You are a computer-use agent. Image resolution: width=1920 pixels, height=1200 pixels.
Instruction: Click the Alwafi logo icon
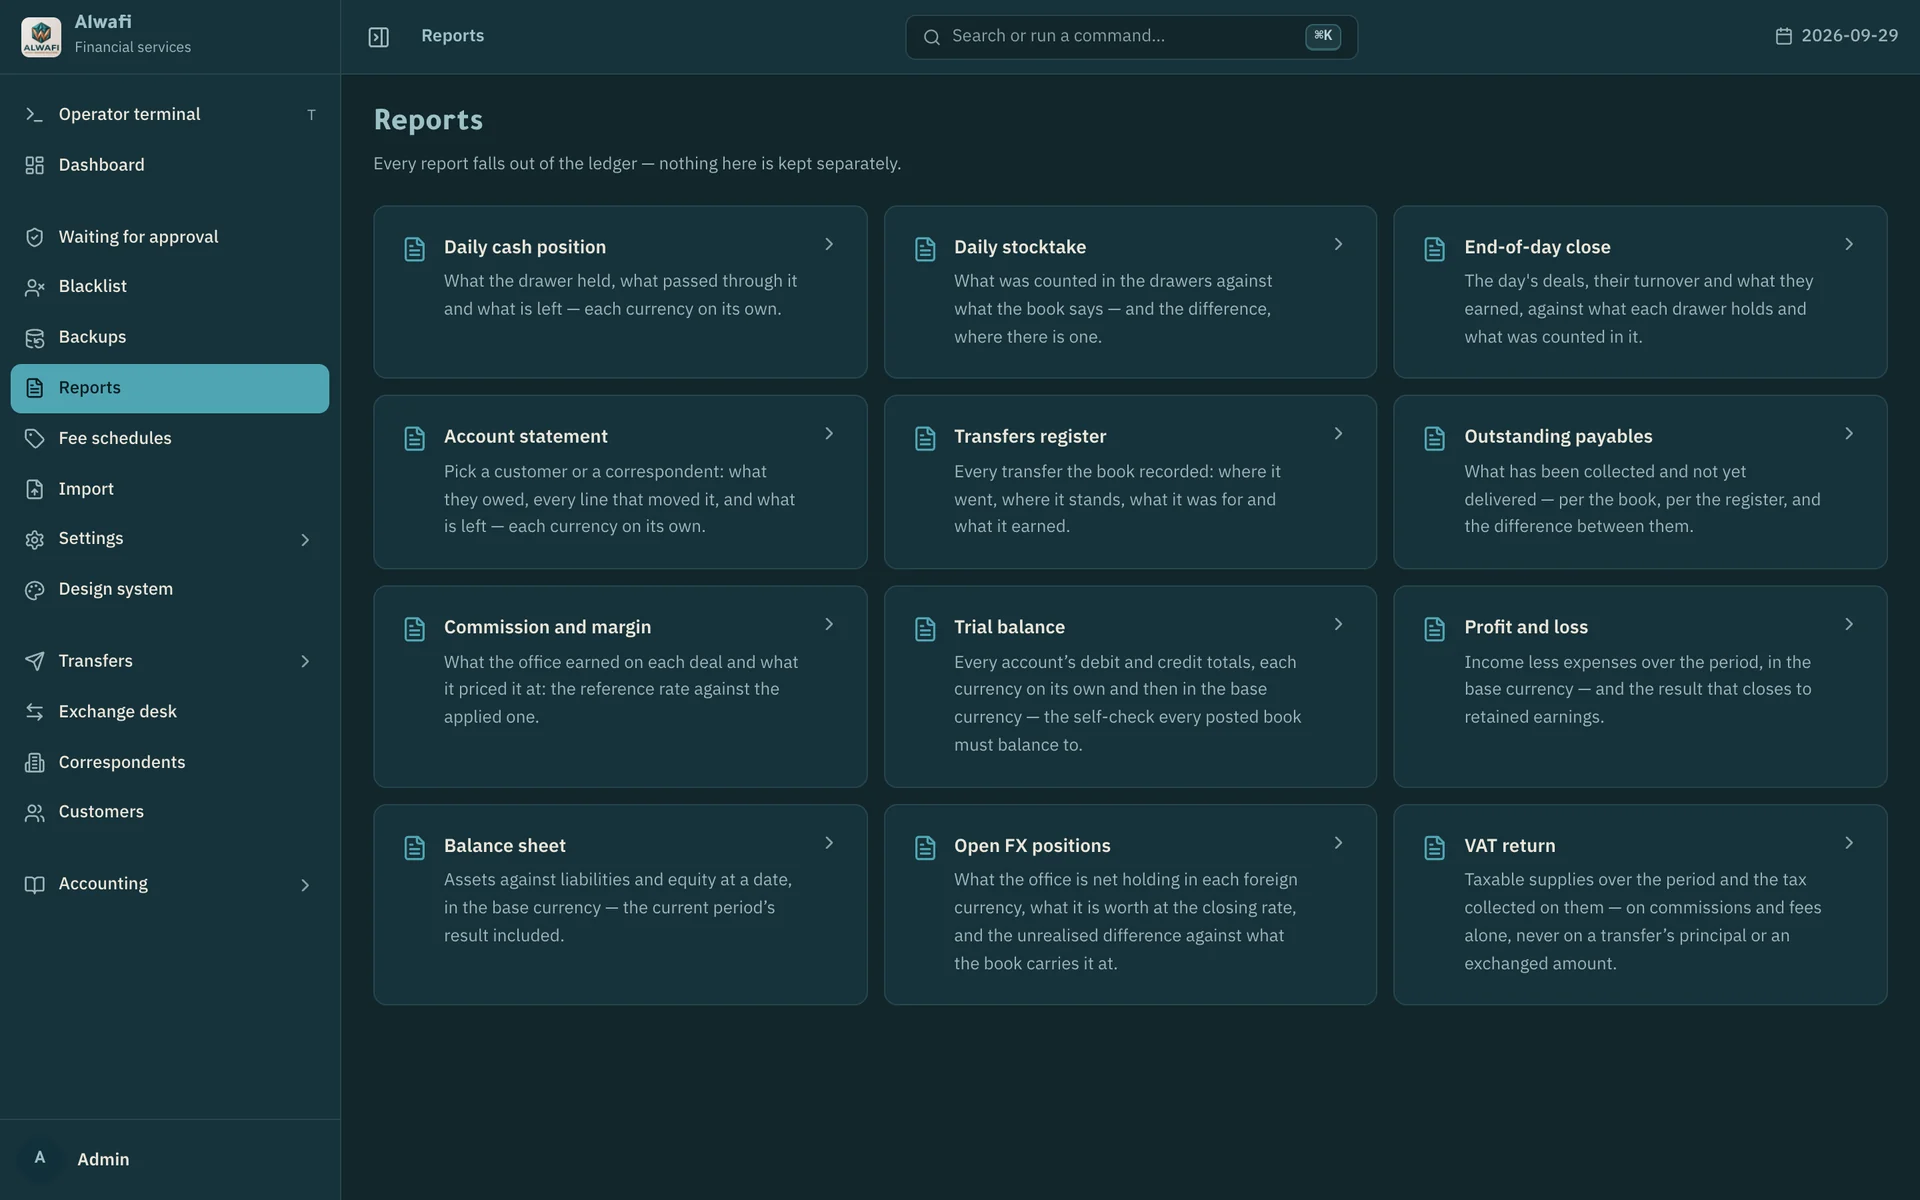41,37
